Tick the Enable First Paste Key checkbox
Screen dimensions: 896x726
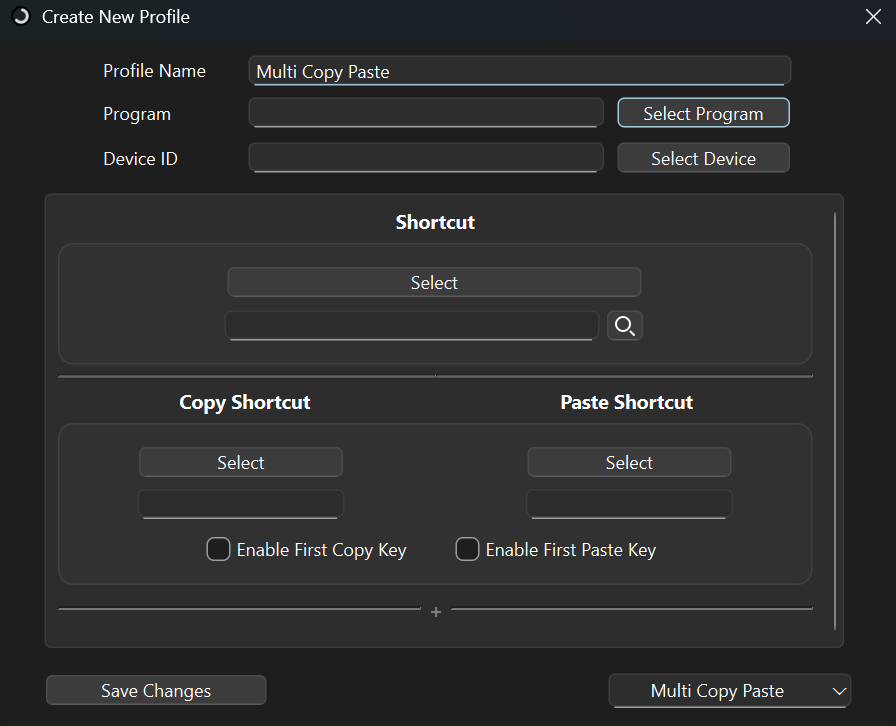coord(467,549)
